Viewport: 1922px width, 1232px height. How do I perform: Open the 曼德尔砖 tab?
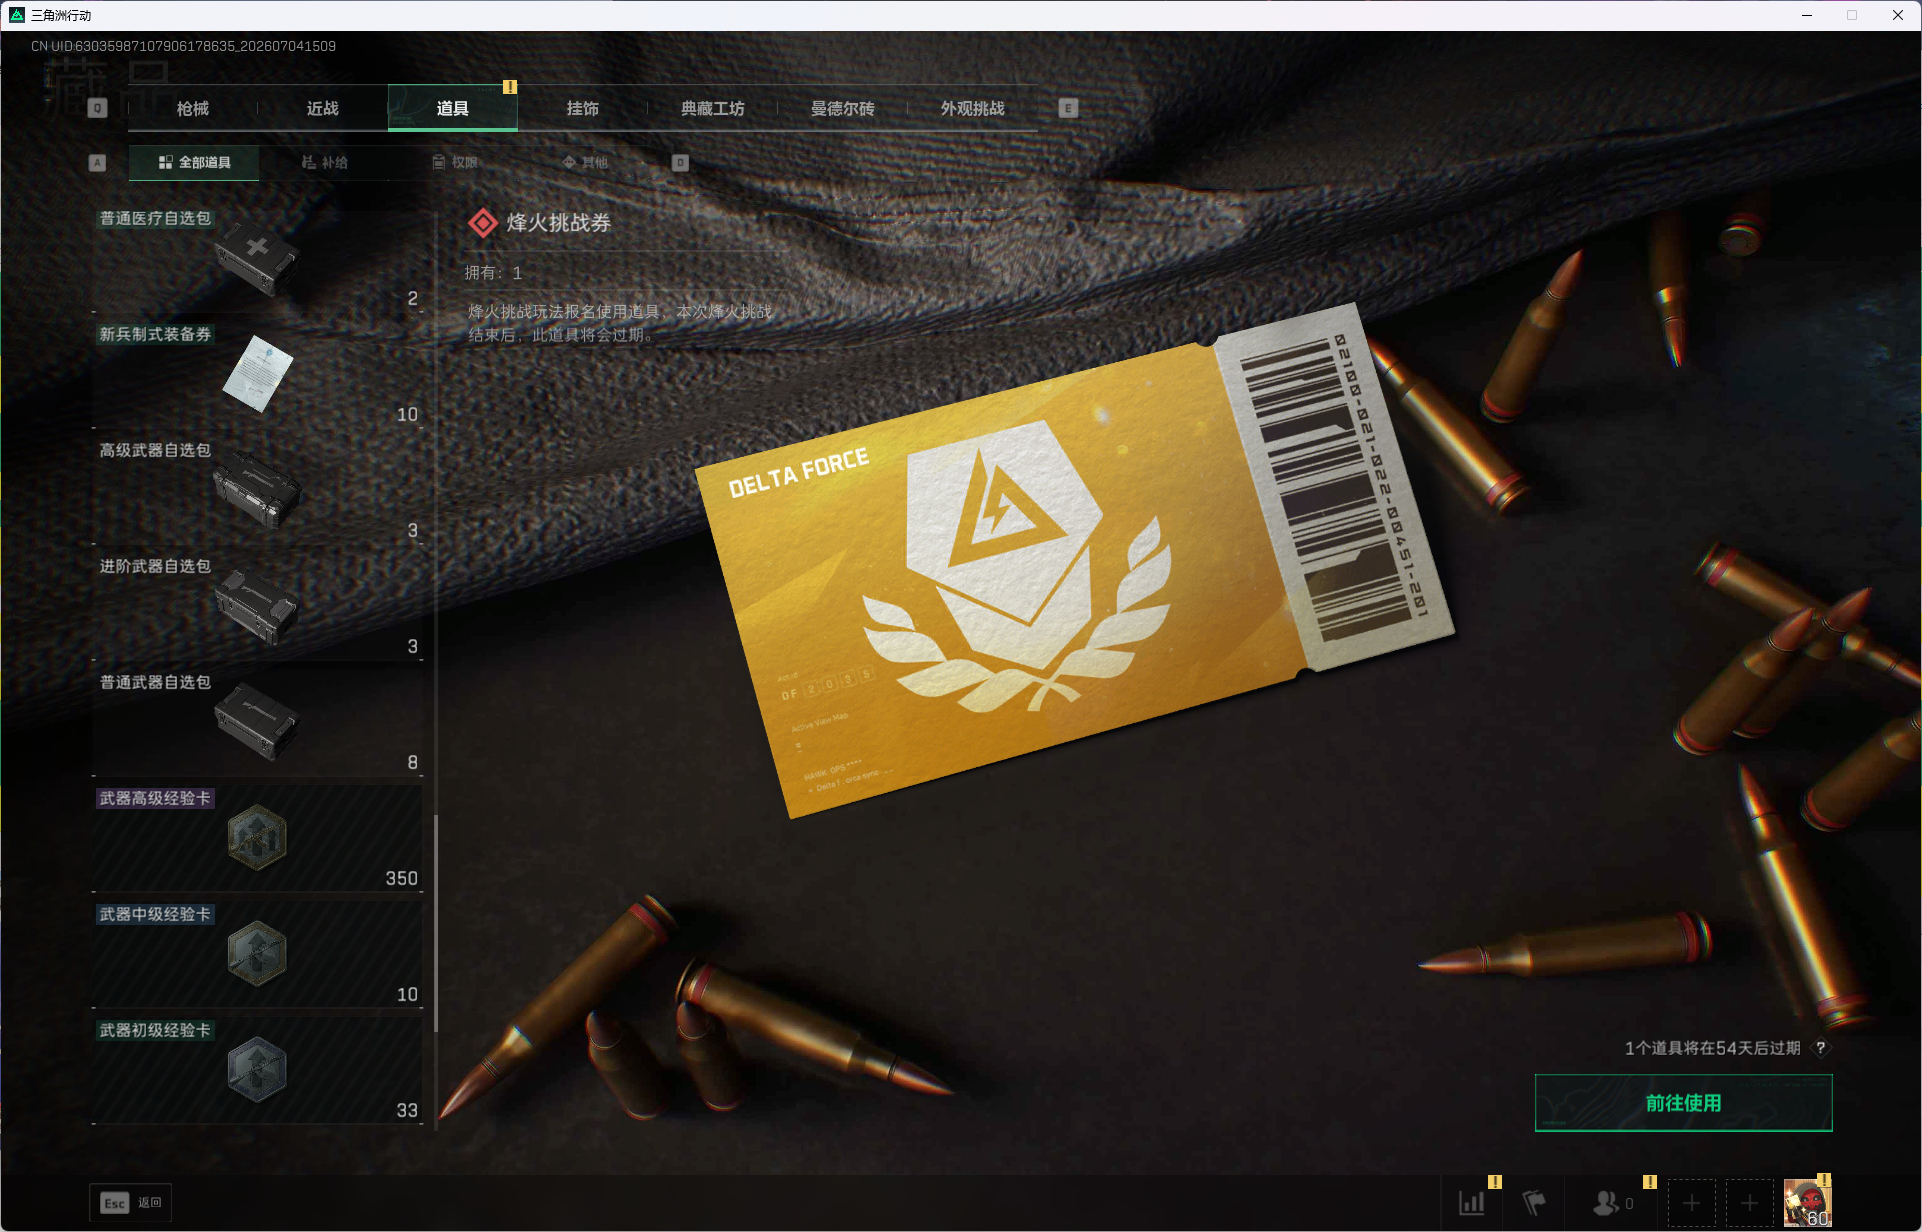pyautogui.click(x=843, y=108)
